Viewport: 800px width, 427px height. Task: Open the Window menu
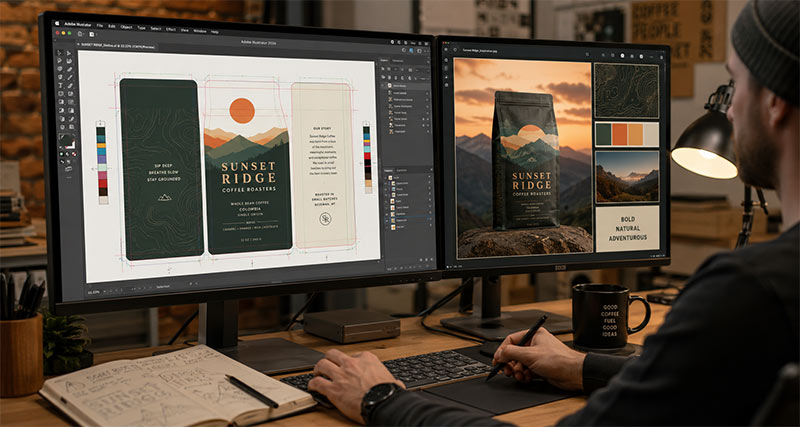tap(199, 31)
